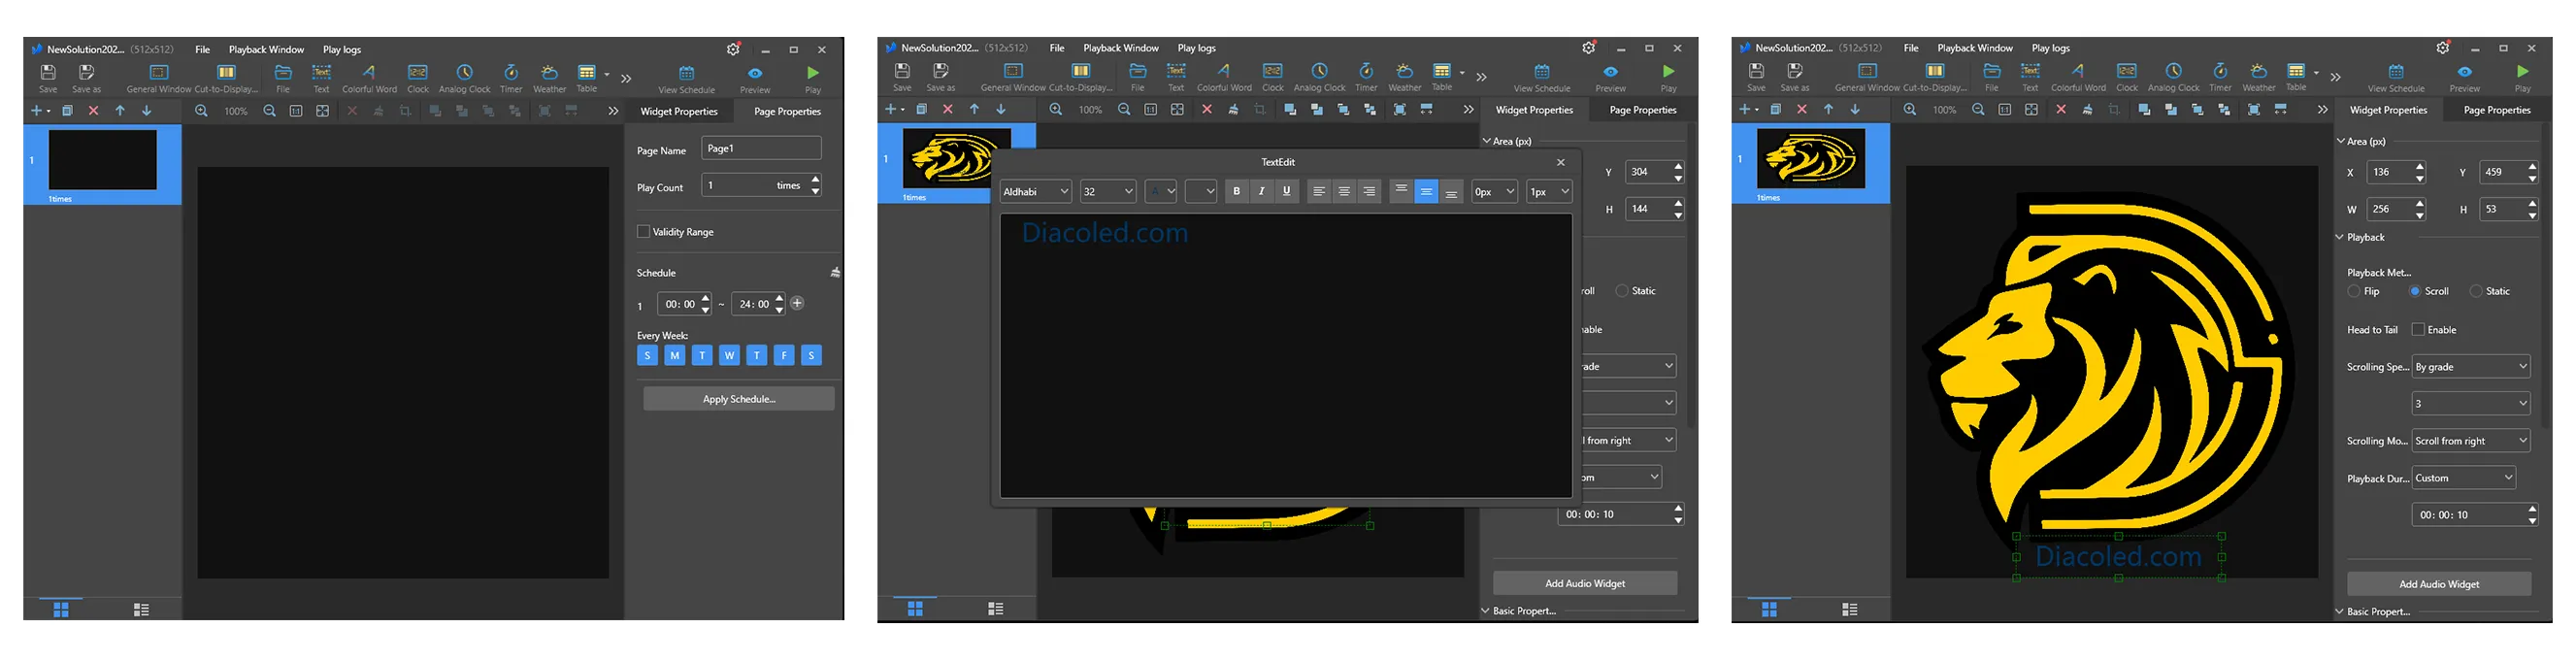Toggle Italic in the TextEdit dialog
2576x661 pixels.
[1262, 191]
